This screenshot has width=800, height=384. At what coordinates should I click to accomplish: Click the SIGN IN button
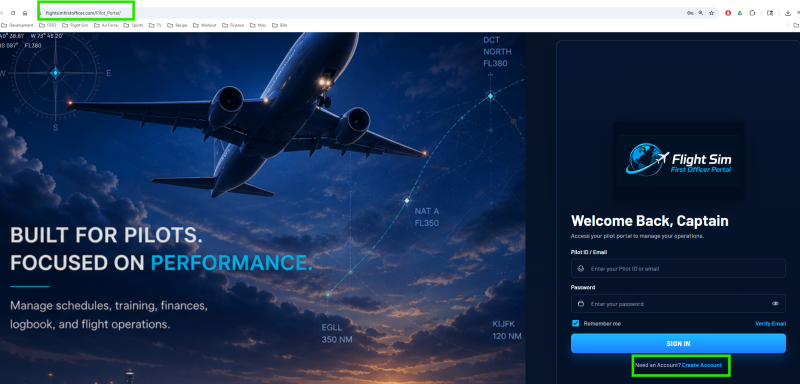[678, 343]
